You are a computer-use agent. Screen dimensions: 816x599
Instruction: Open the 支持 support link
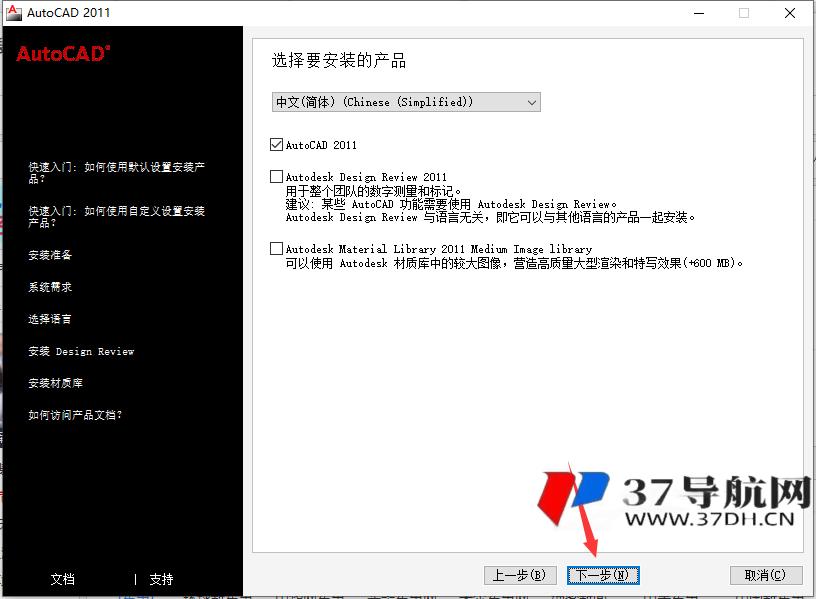coord(161,579)
